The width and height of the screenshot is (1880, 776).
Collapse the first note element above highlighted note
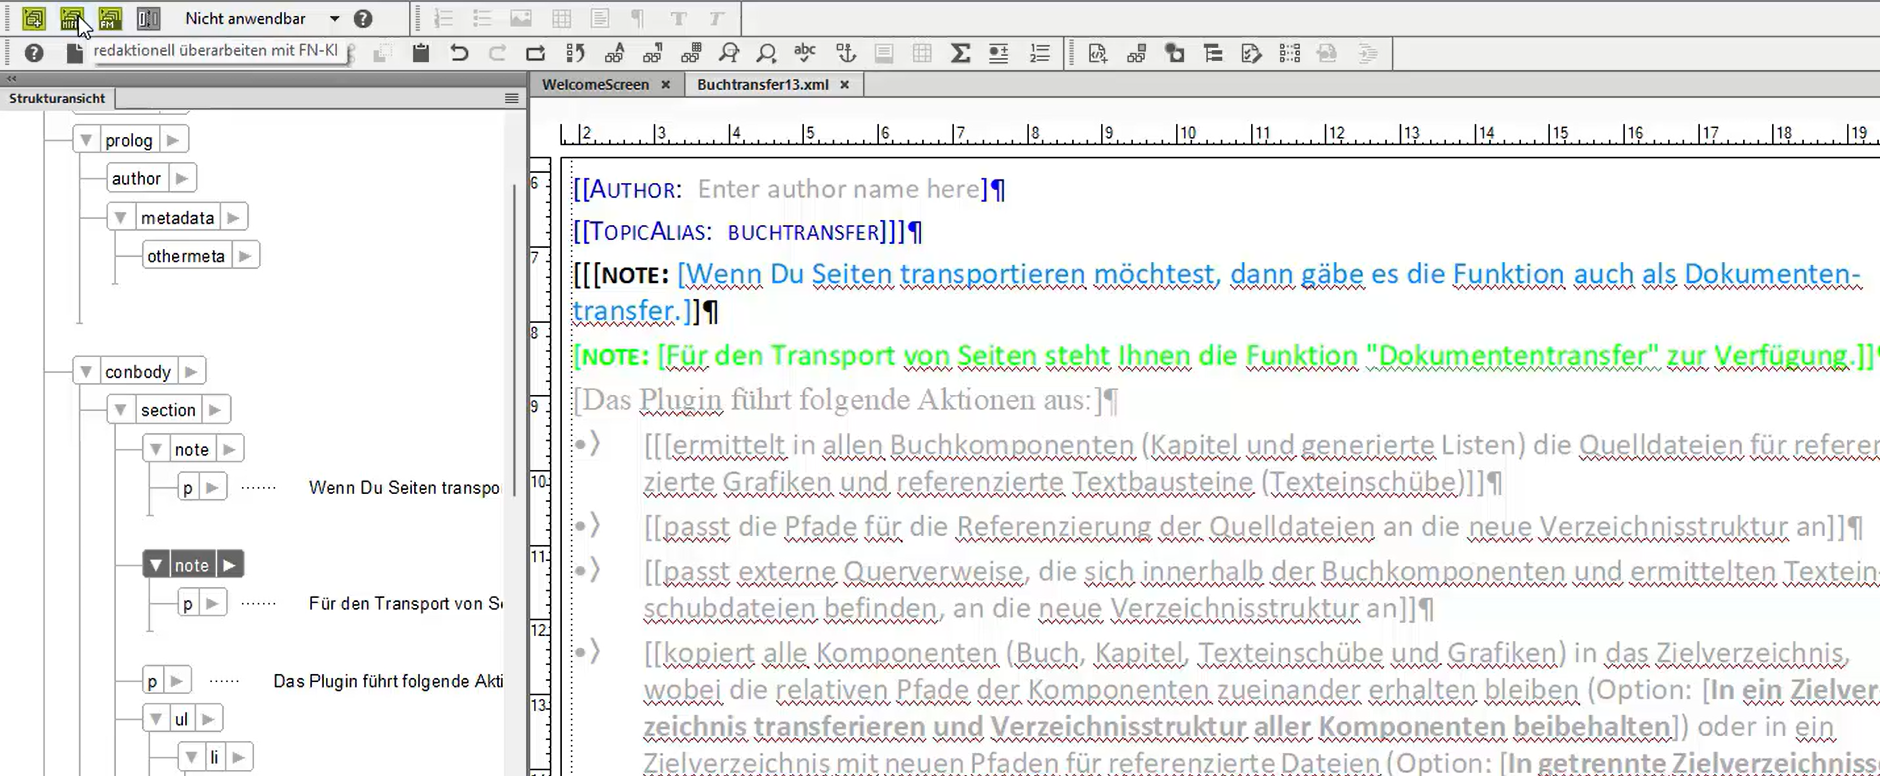coord(156,450)
